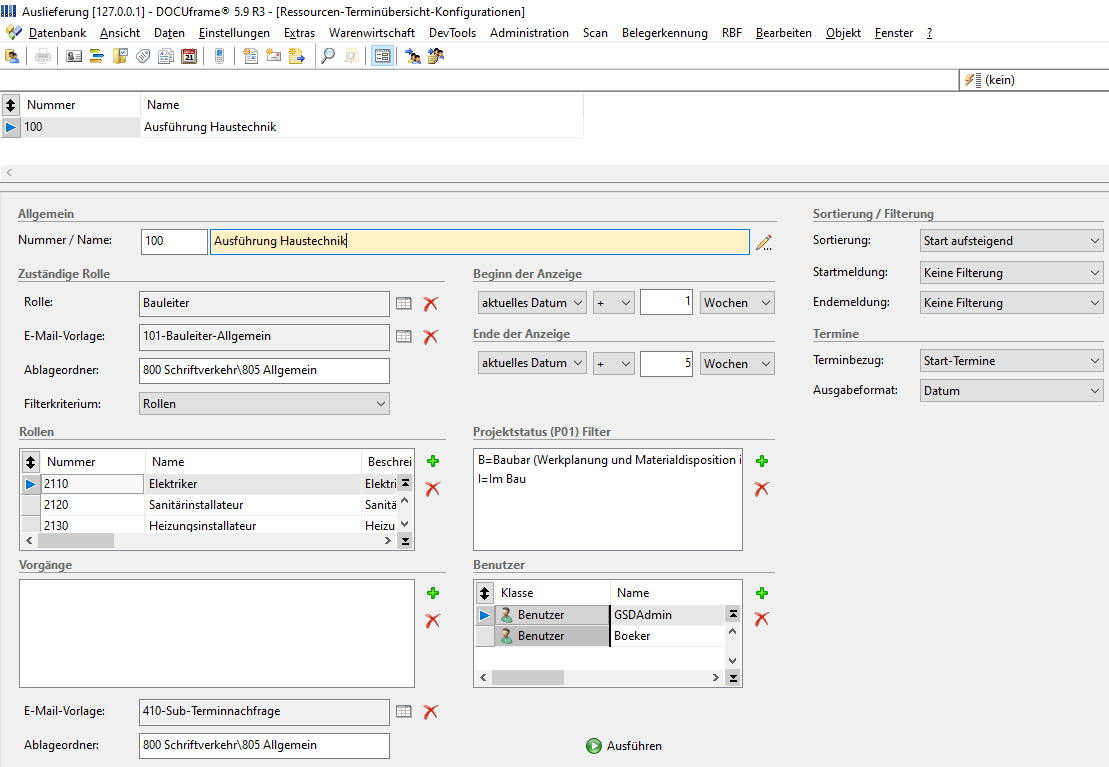Click in the Nummer field showing 100

coord(174,241)
